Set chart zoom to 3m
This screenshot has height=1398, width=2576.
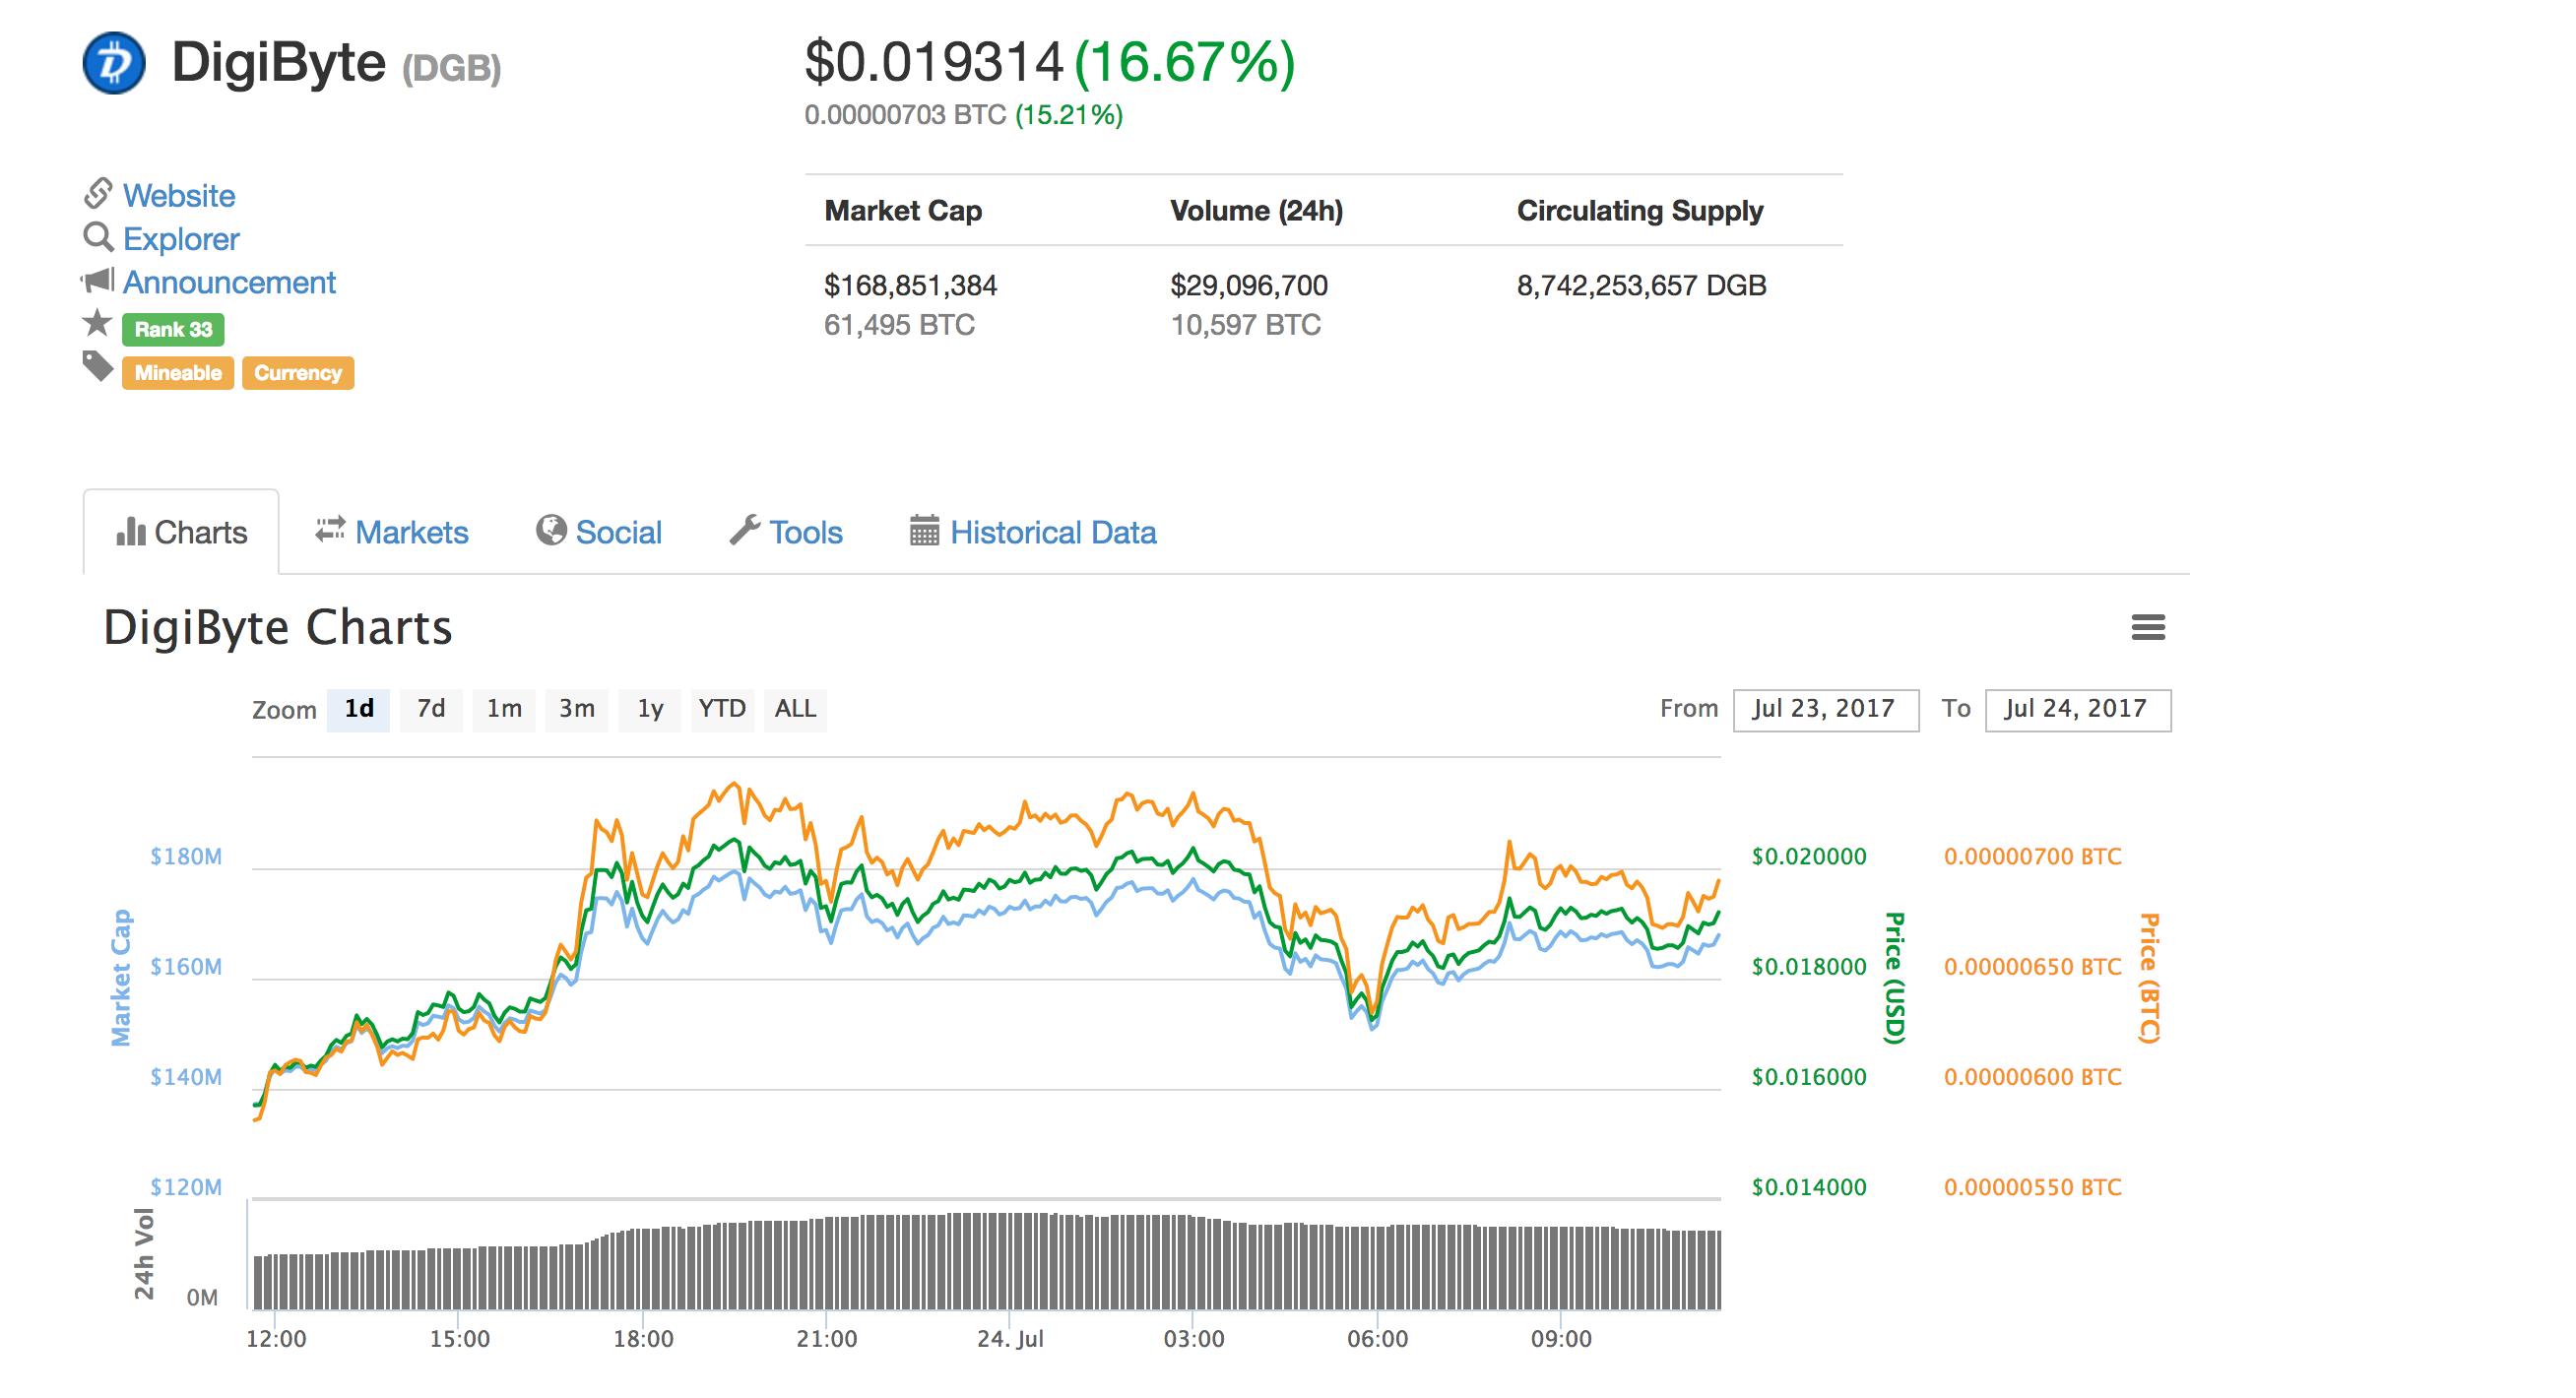click(x=577, y=709)
